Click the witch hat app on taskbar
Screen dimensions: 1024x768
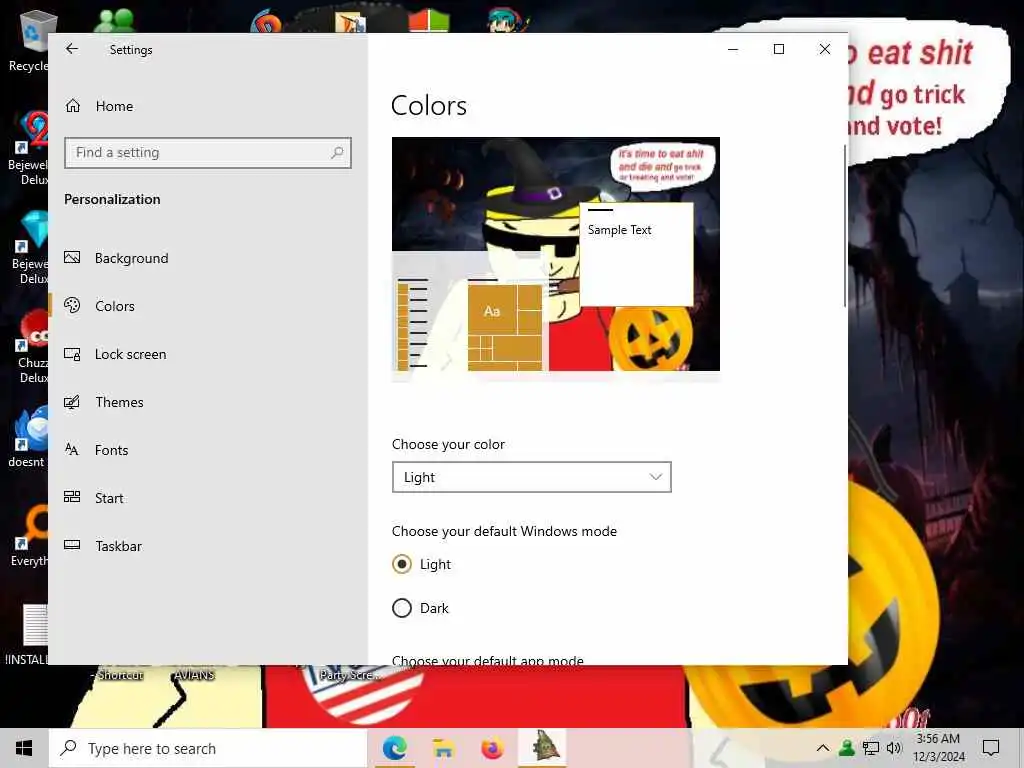(543, 747)
